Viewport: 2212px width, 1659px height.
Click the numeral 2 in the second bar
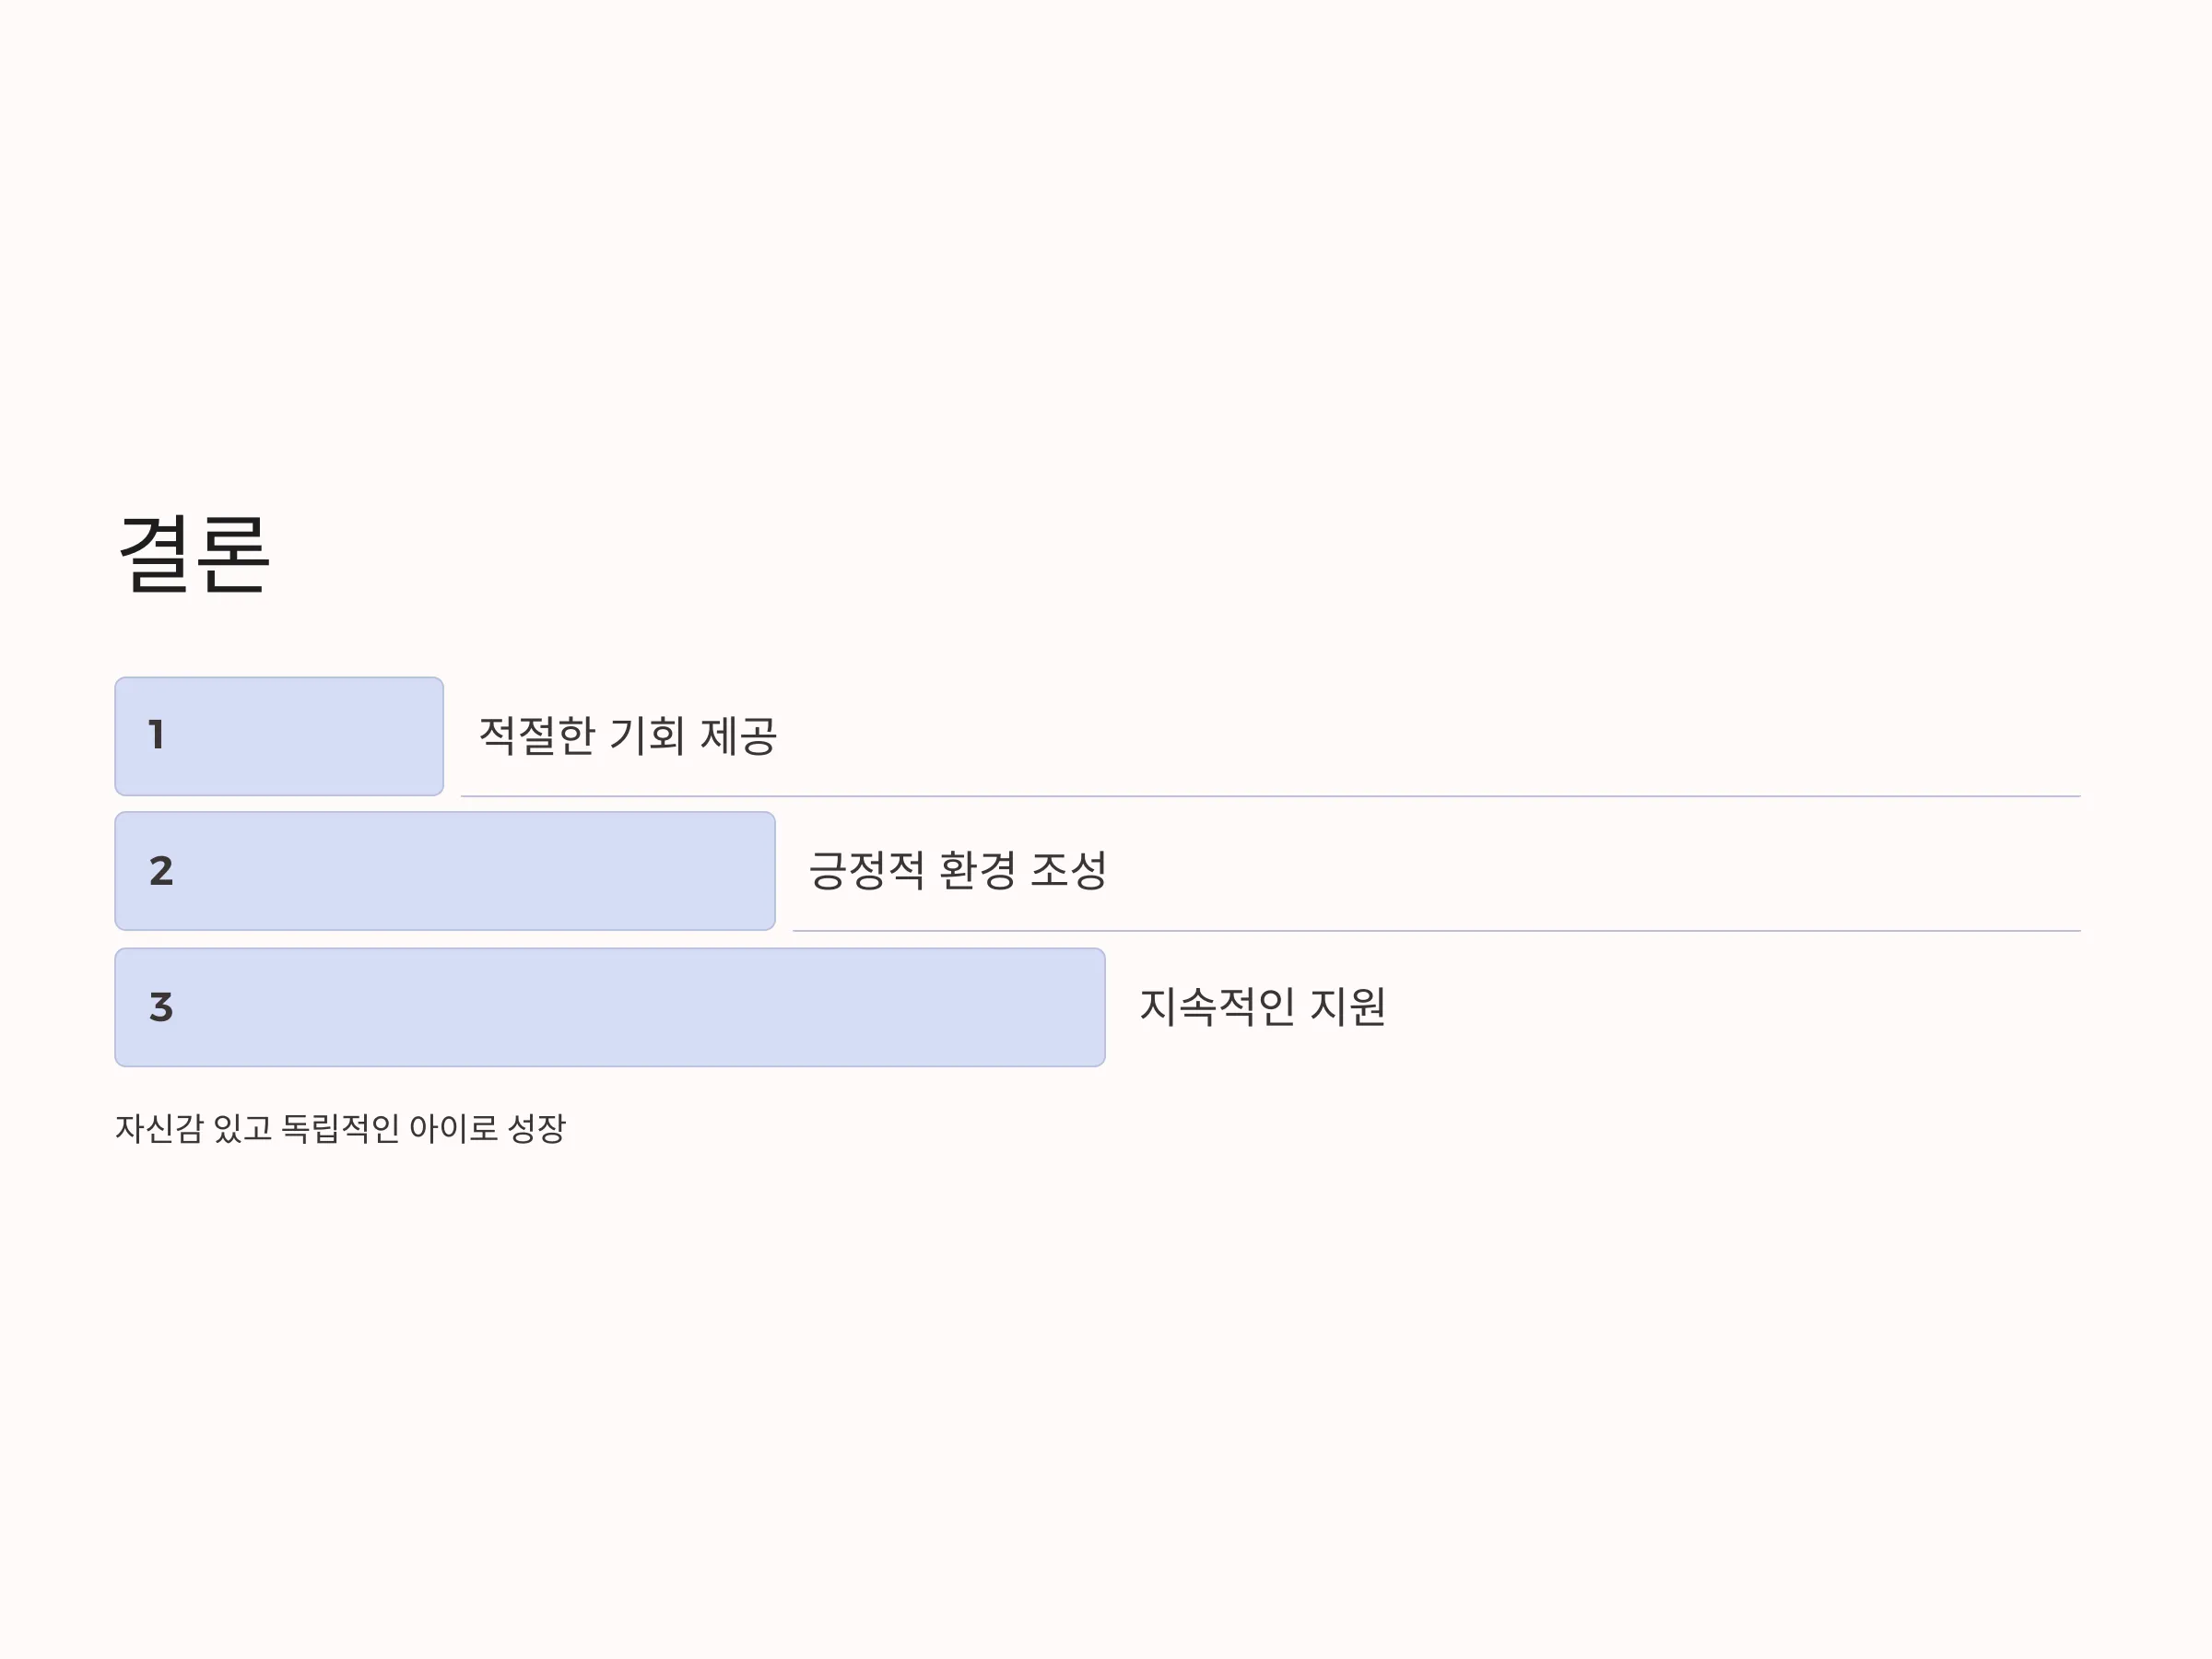click(161, 871)
